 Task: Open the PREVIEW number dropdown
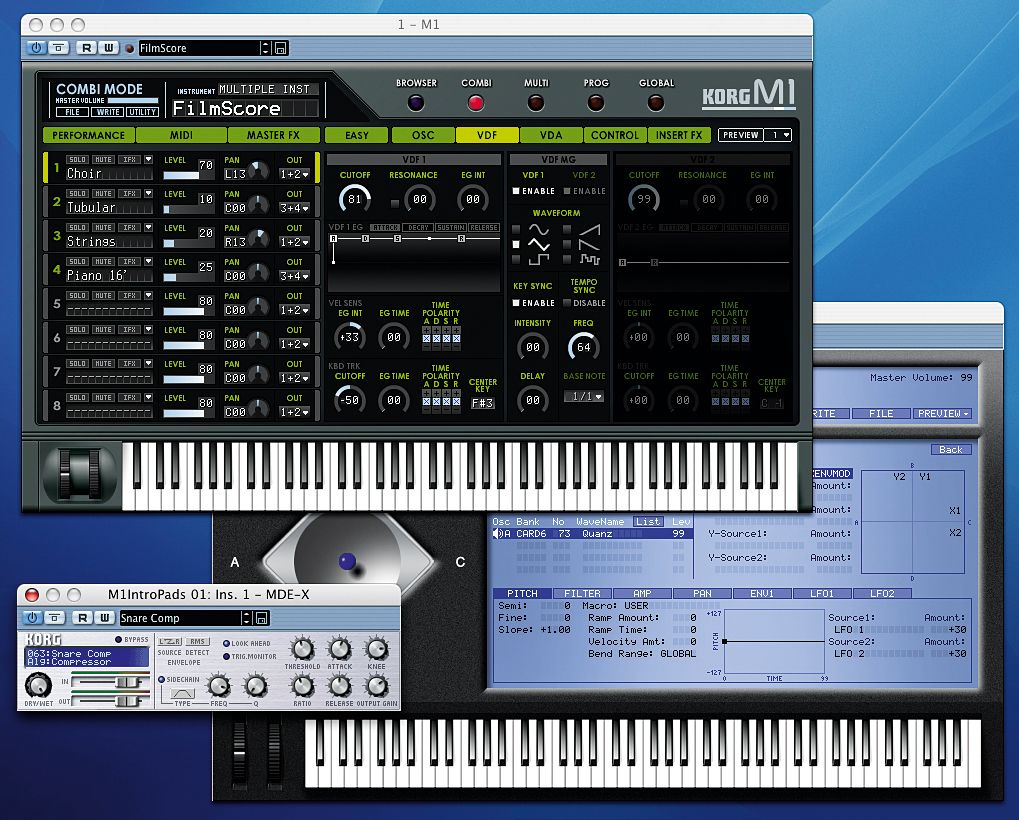[x=778, y=135]
